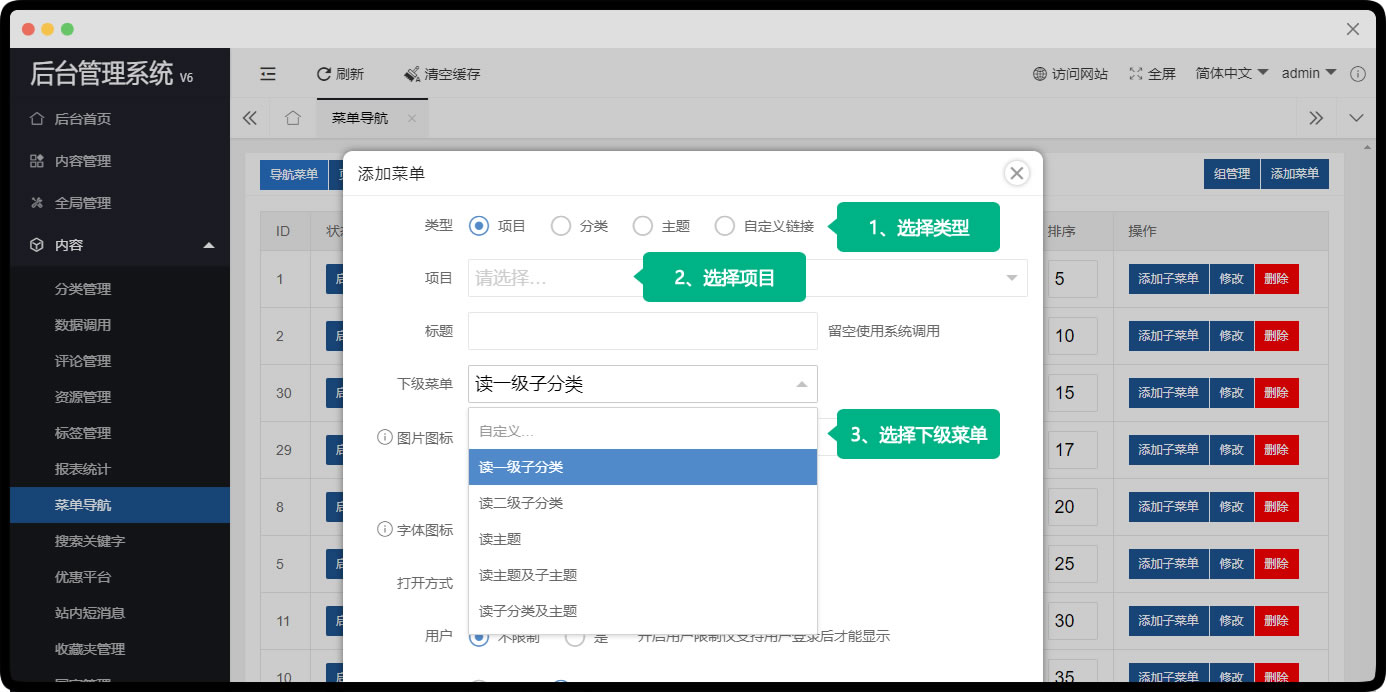Viewport: 1386px width, 692px height.
Task: Open 分类管理 in the sidebar
Action: (x=83, y=289)
